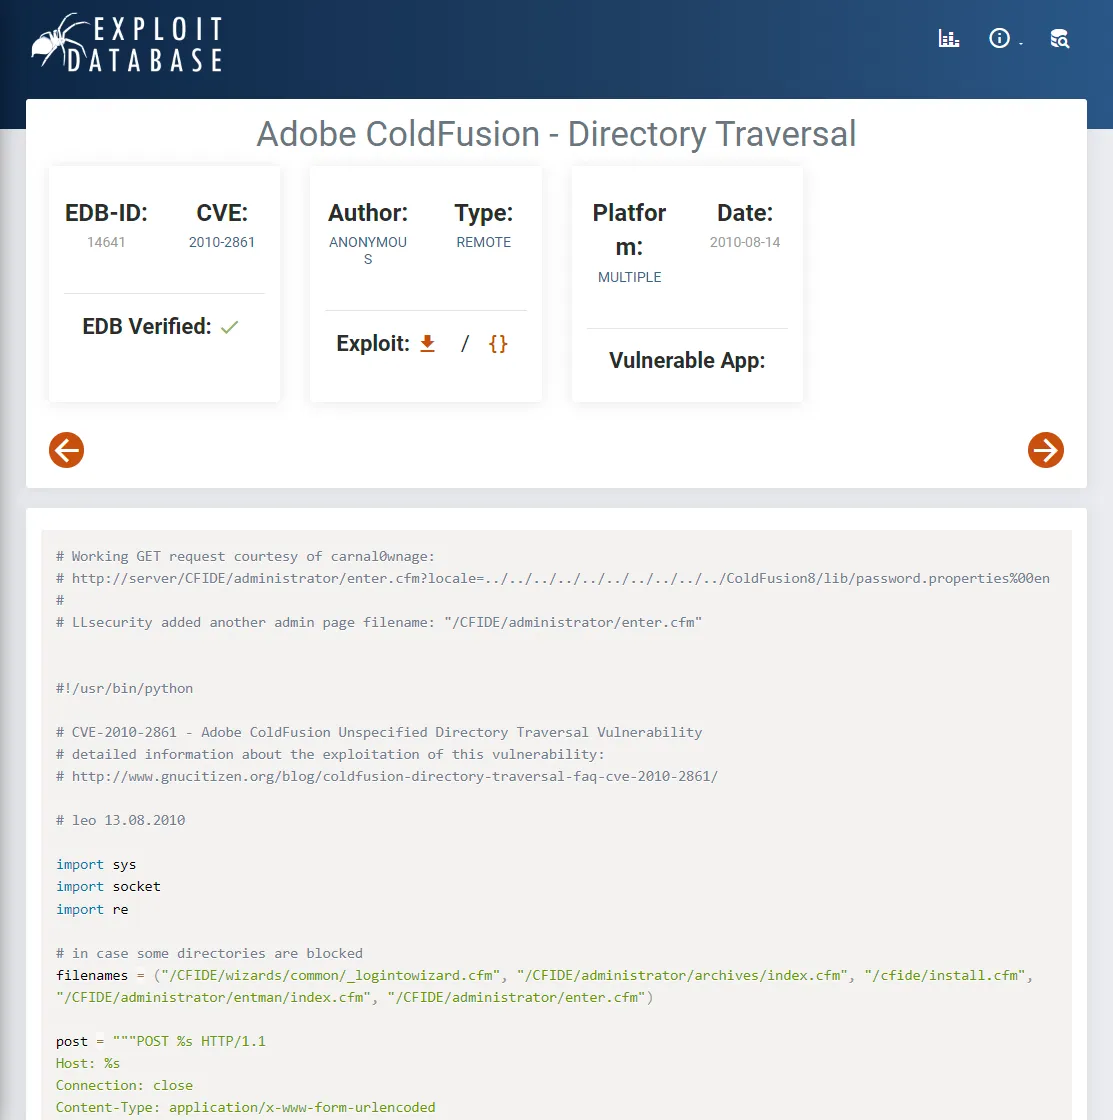Open REMOTE exploit type link
Viewport: 1113px width, 1120px height.
(x=484, y=242)
